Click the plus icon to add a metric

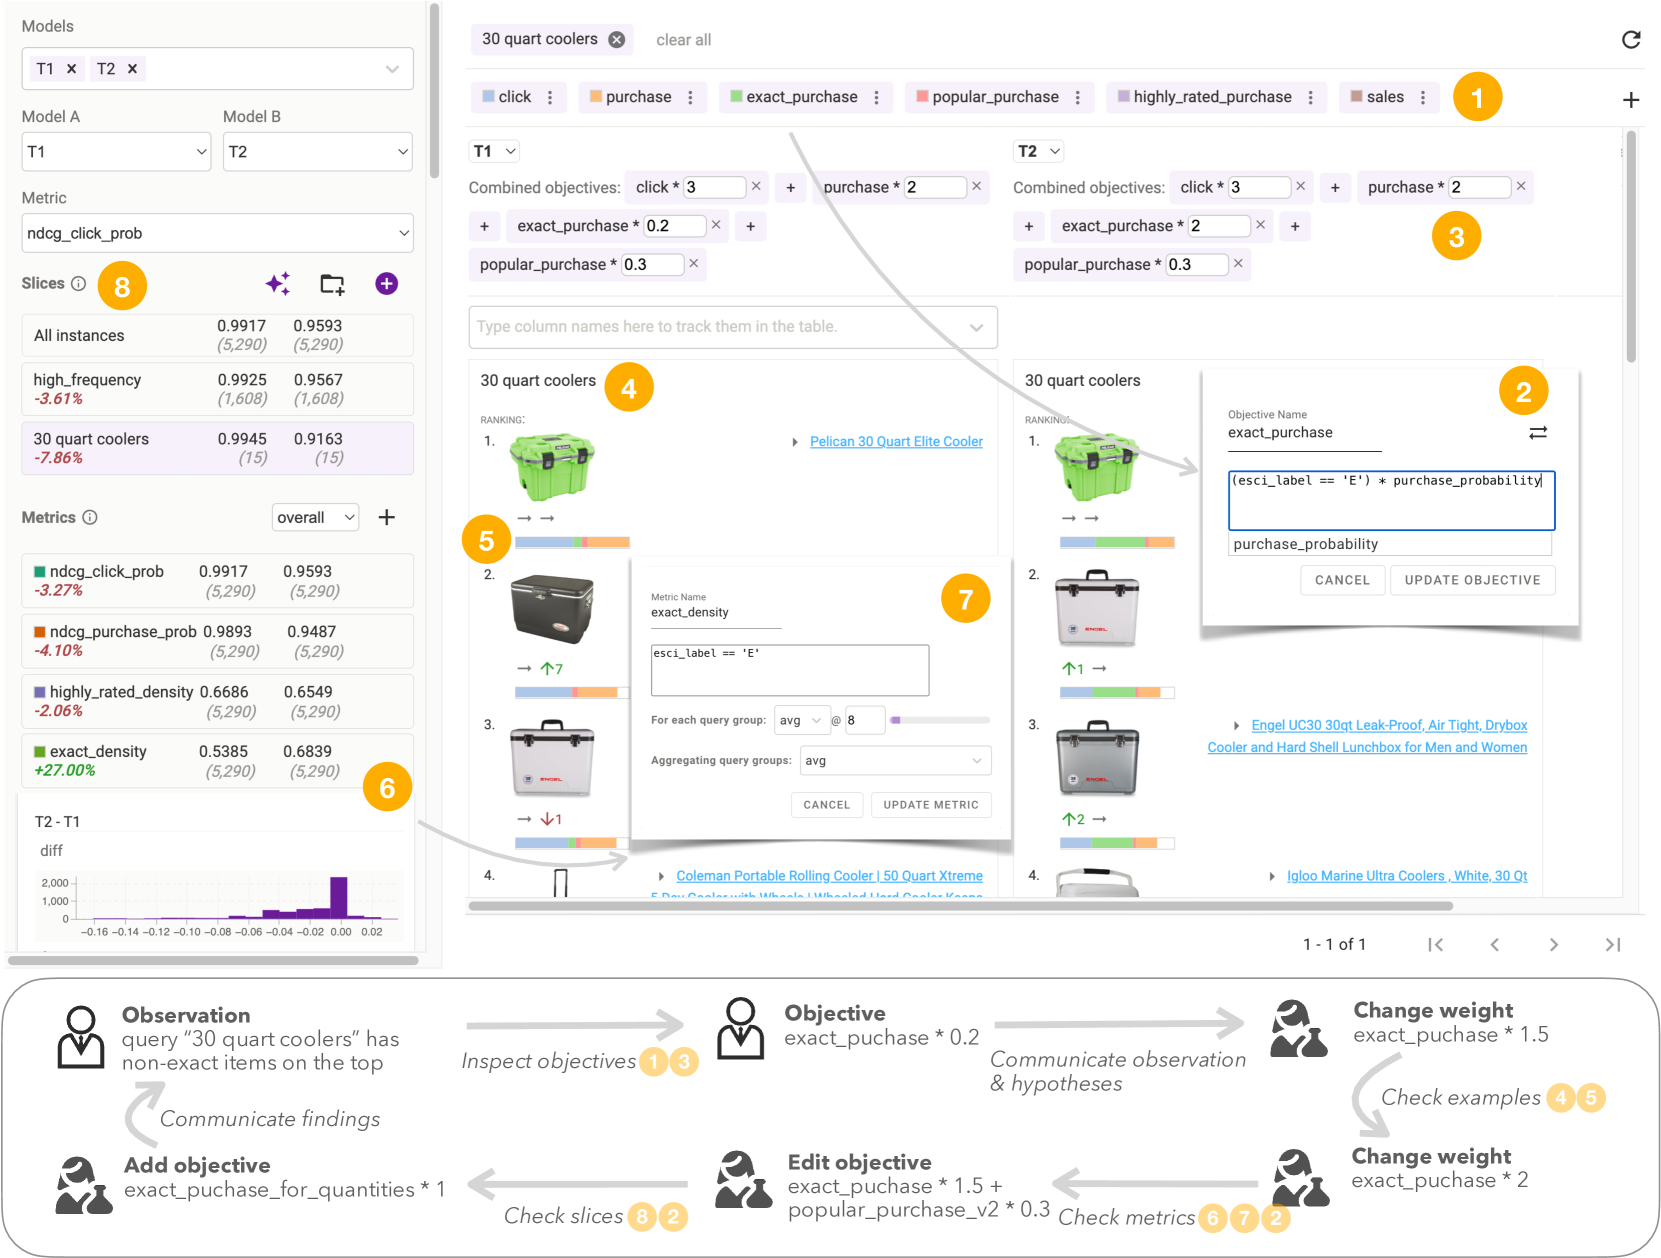pyautogui.click(x=387, y=517)
